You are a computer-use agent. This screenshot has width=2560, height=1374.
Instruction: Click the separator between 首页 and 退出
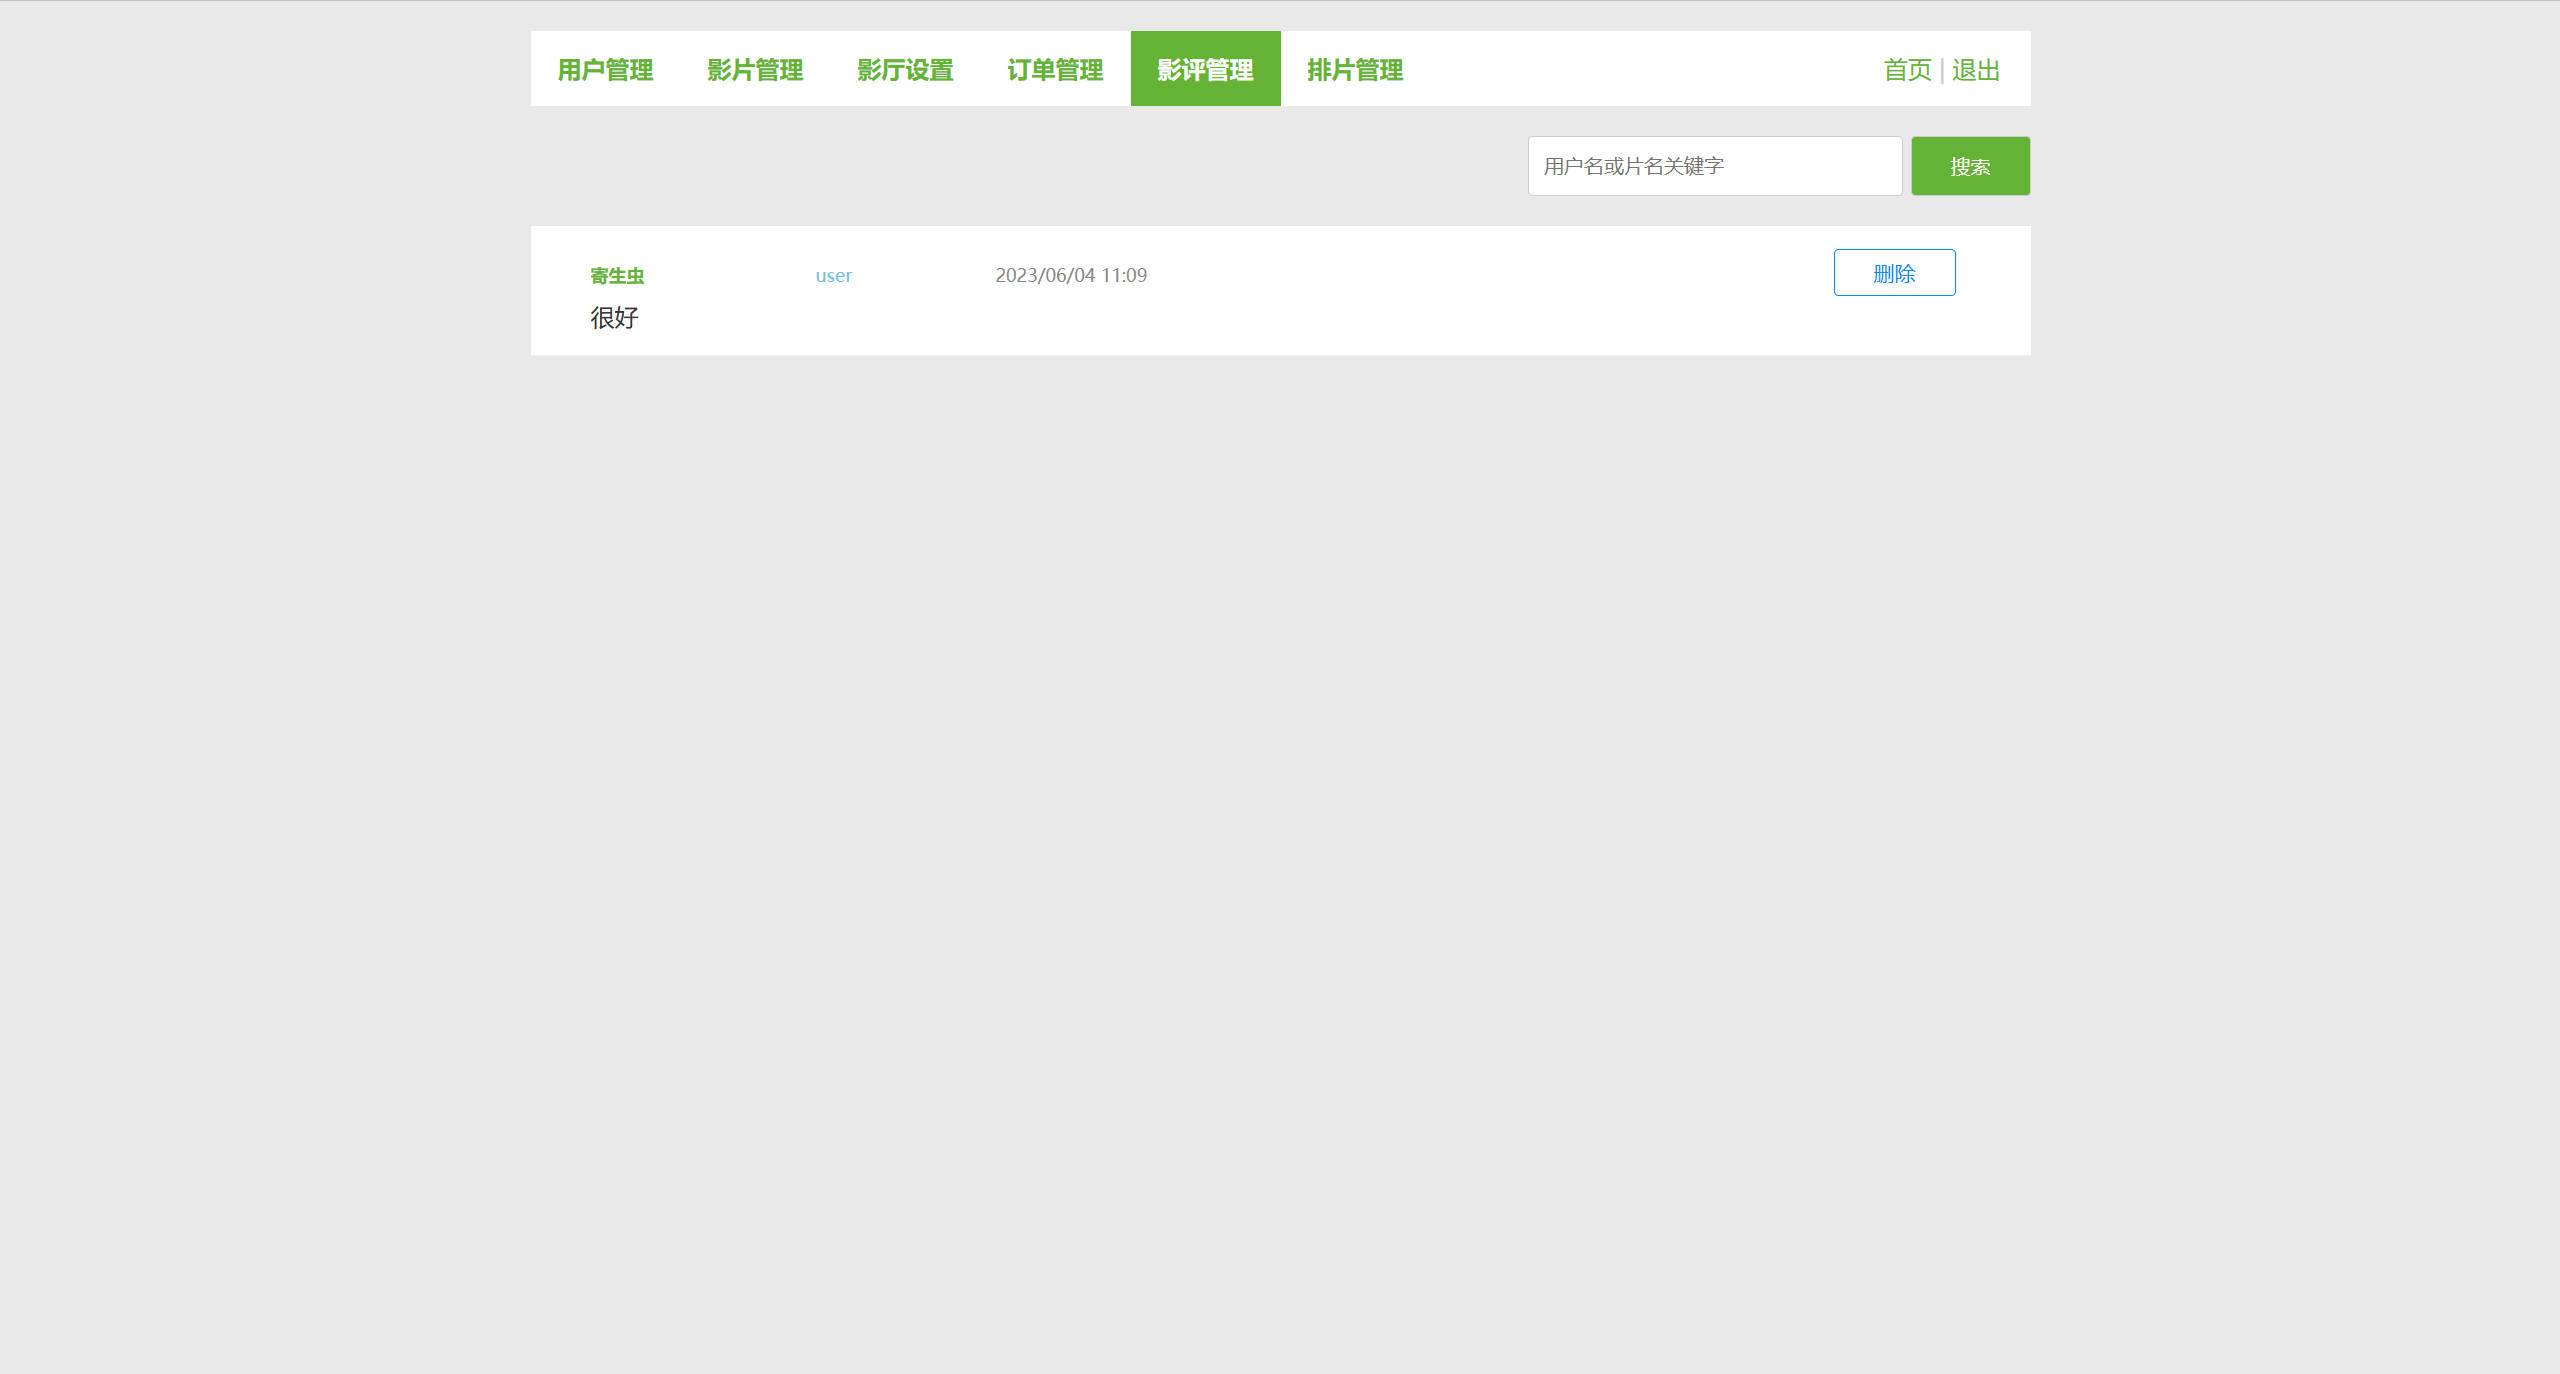[1941, 70]
